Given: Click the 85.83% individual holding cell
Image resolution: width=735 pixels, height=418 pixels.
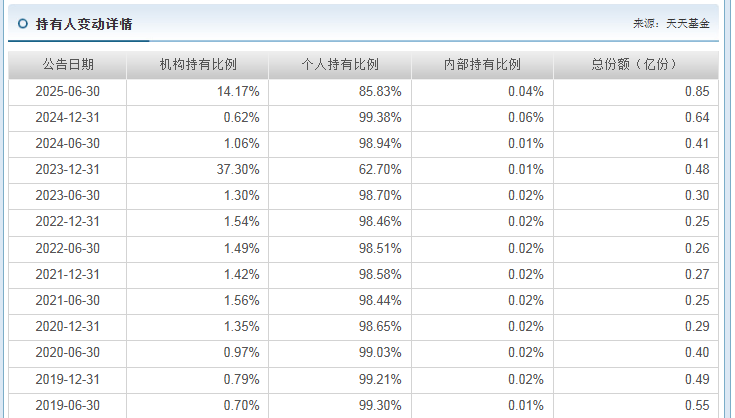Looking at the screenshot, I should pyautogui.click(x=380, y=91).
